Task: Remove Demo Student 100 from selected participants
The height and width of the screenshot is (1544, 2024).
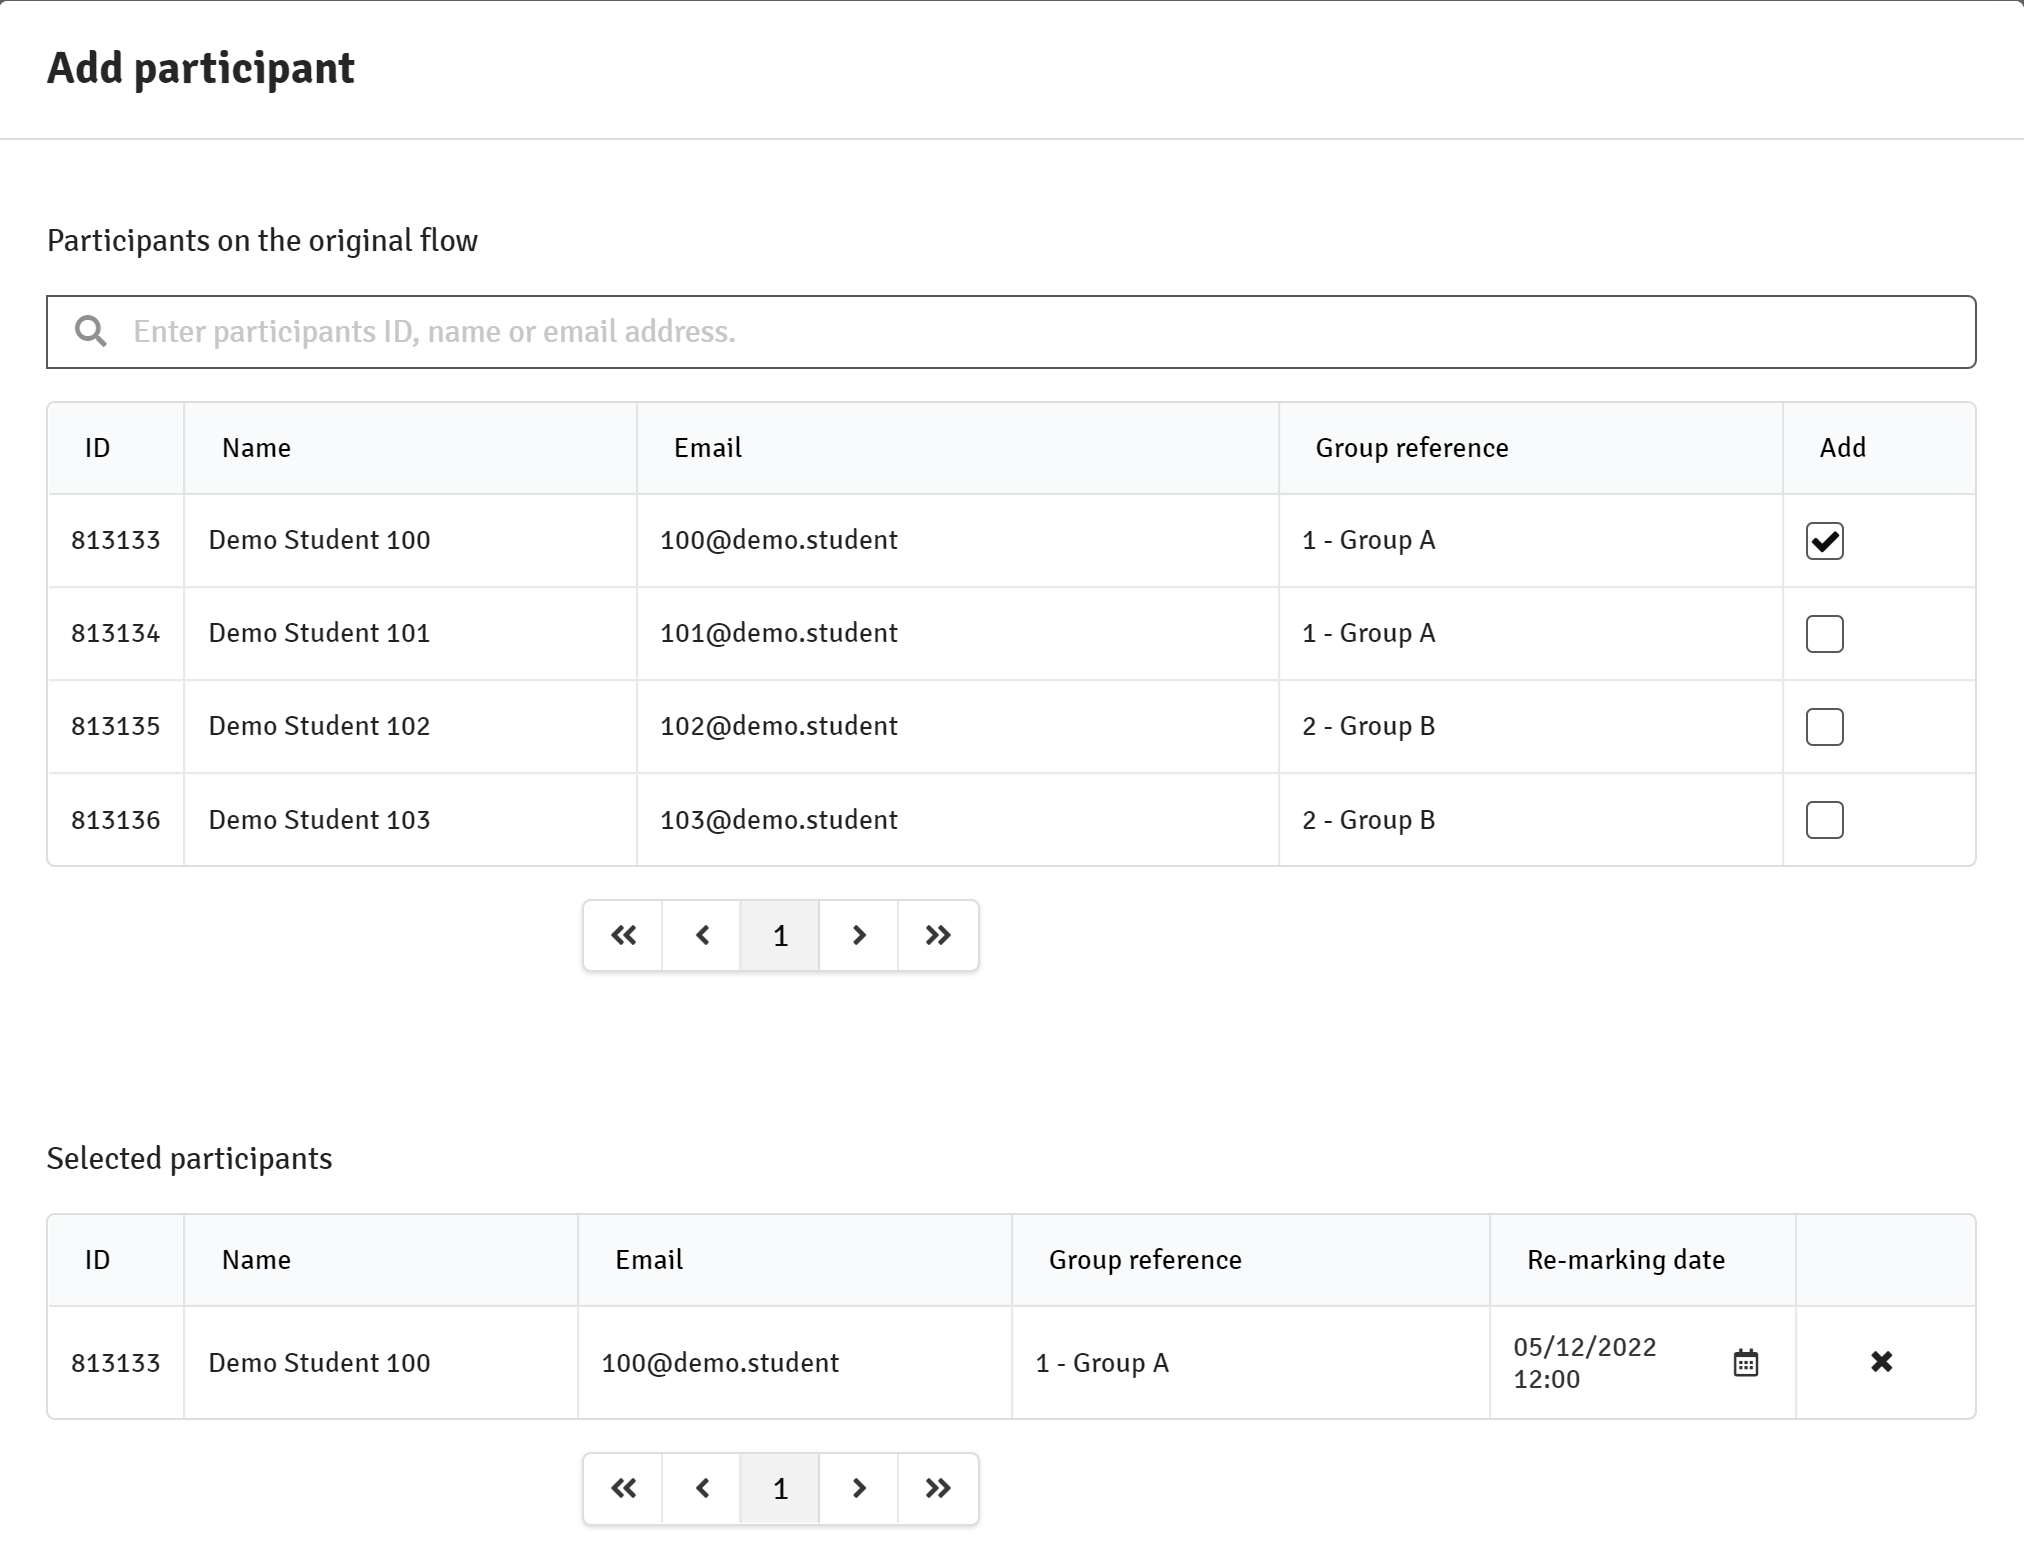Action: click(x=1881, y=1362)
